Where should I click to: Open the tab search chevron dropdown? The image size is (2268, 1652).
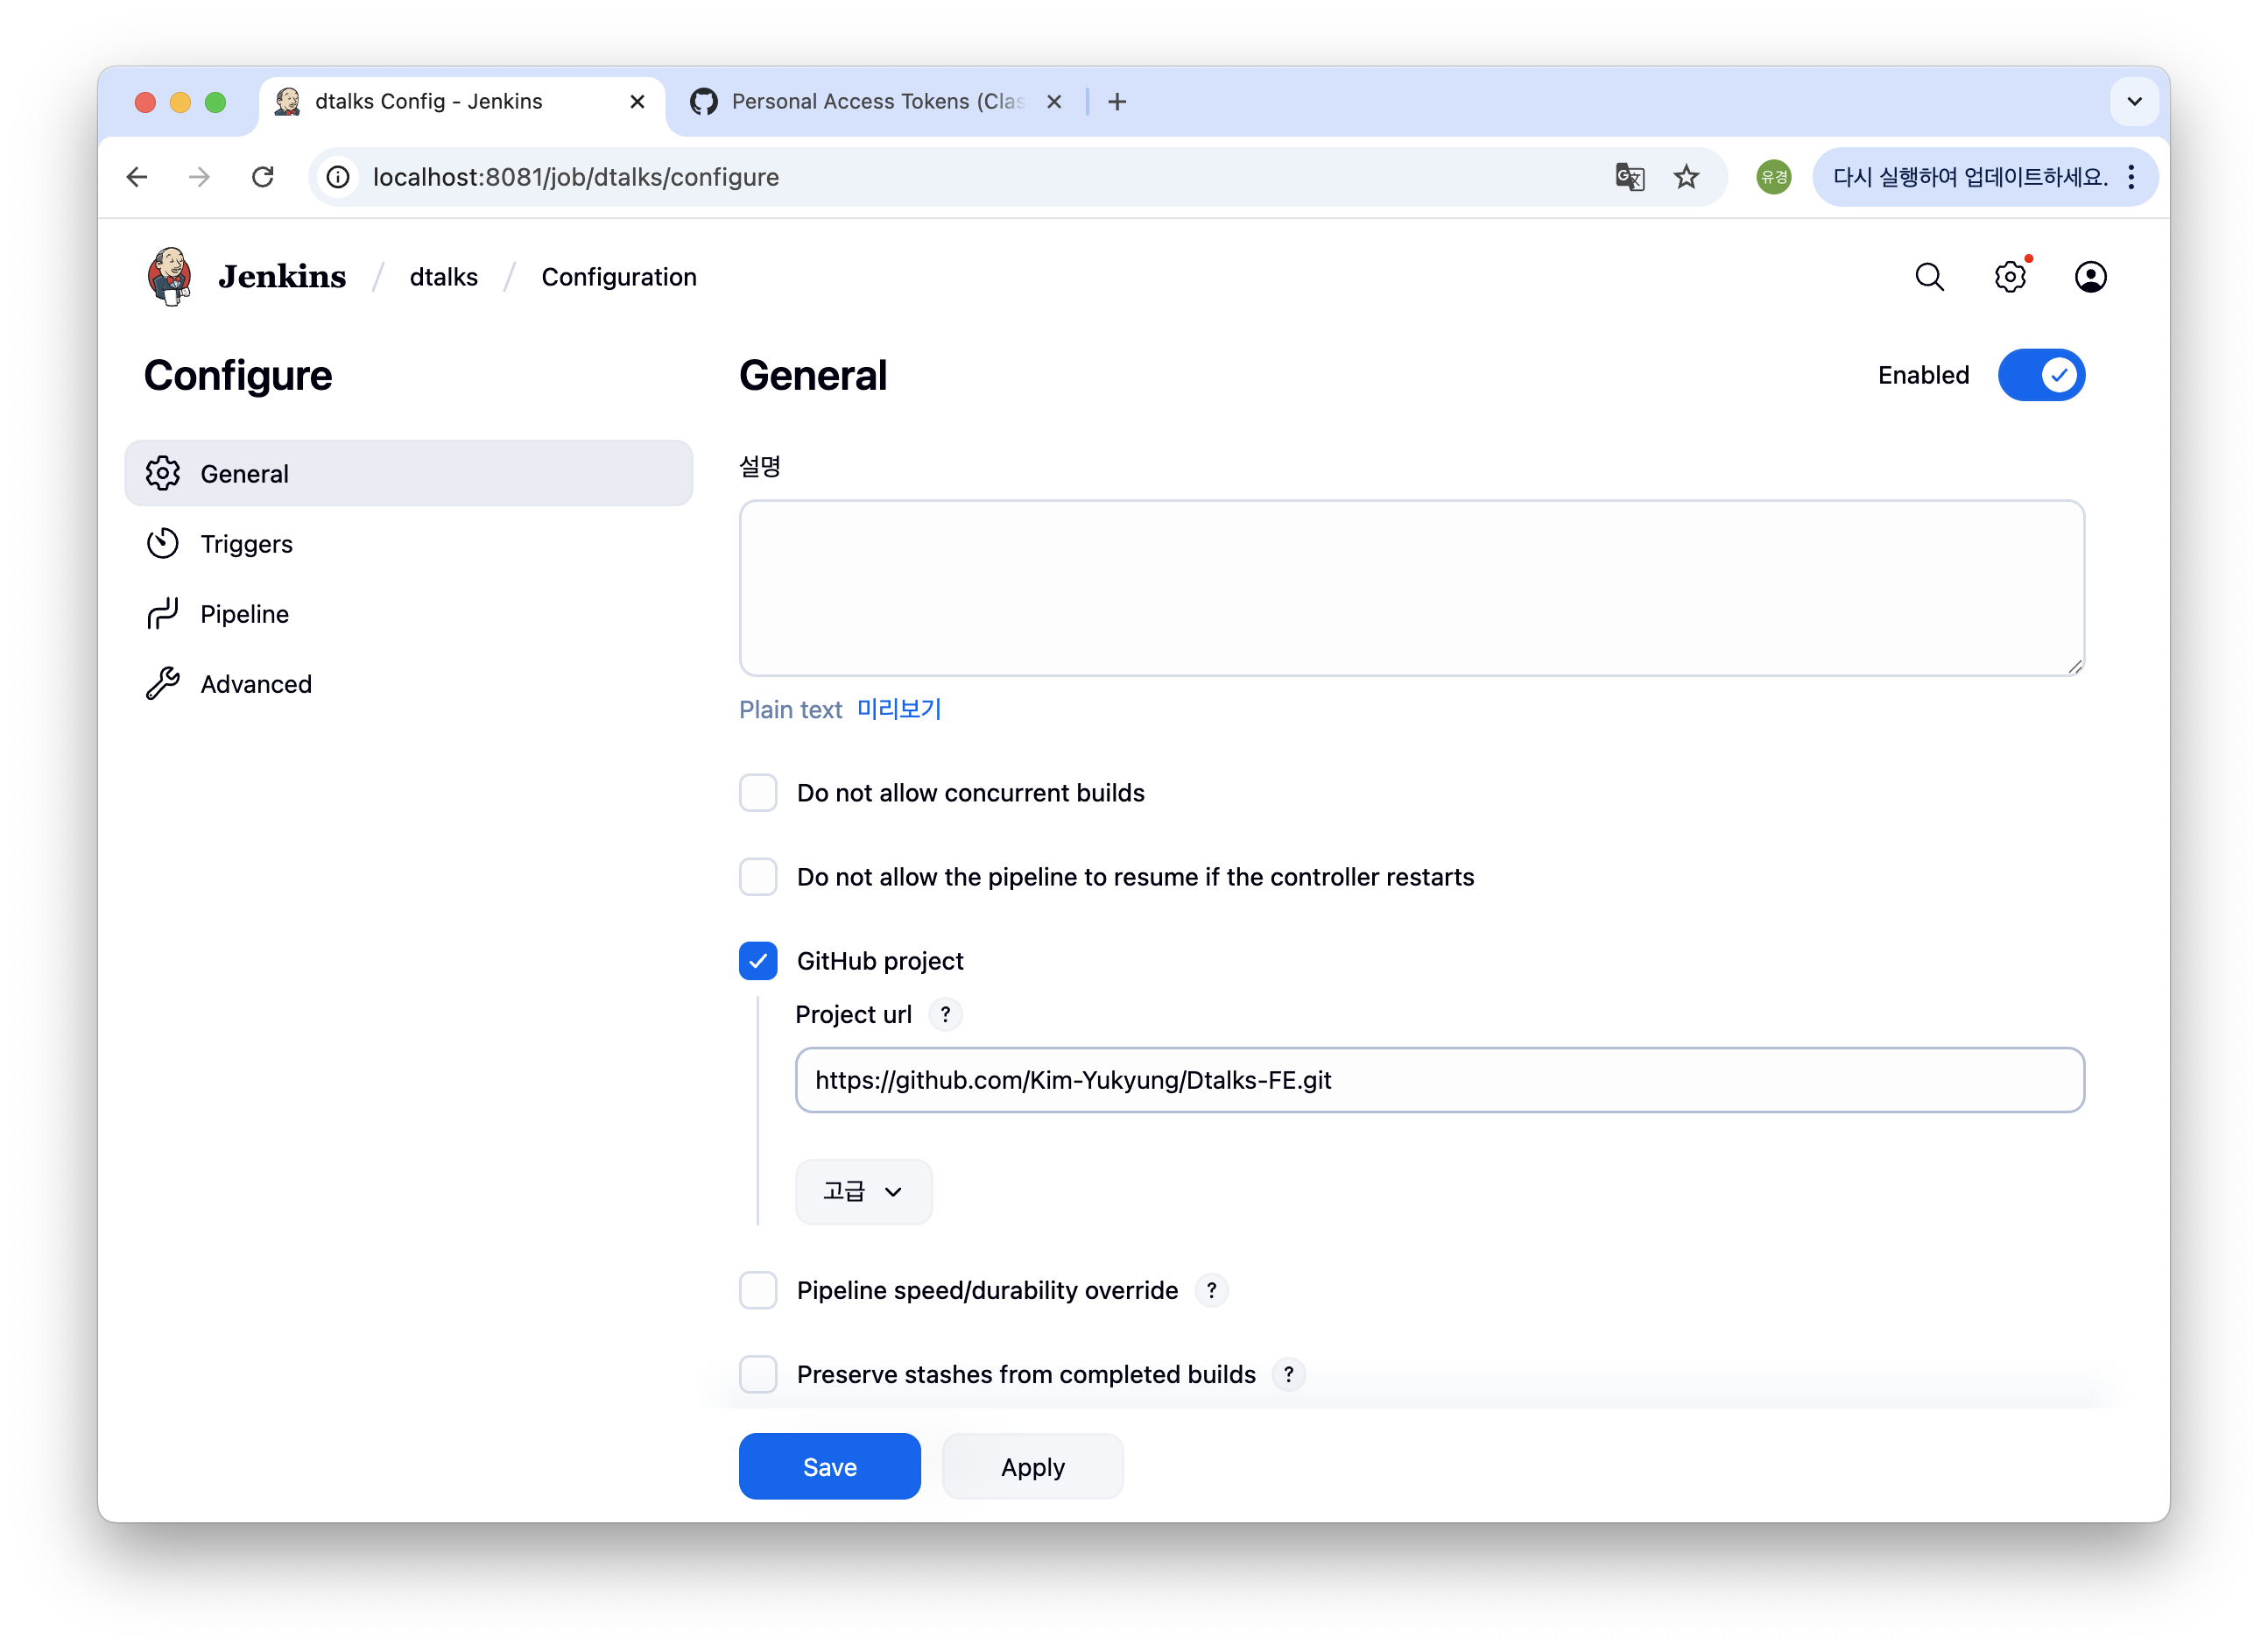tap(2134, 101)
